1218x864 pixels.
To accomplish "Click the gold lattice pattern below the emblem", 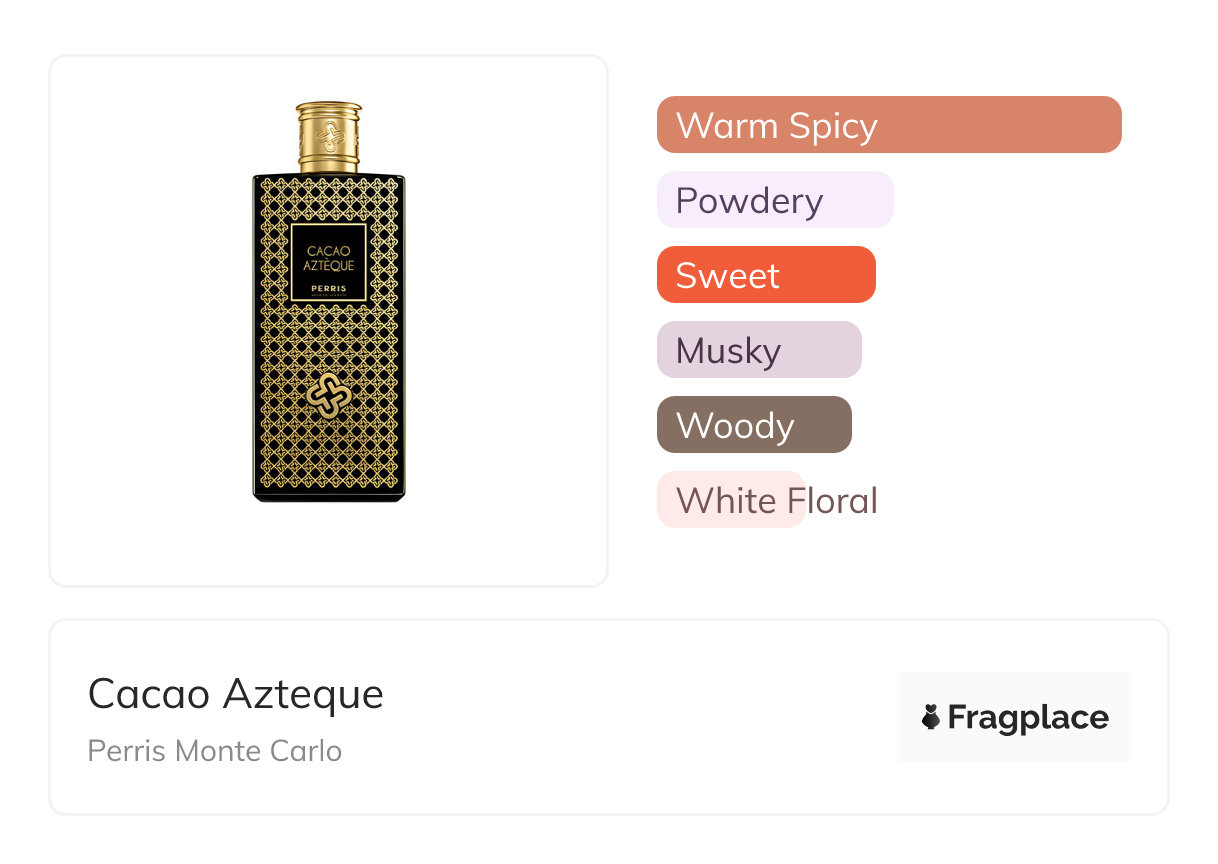I will pyautogui.click(x=329, y=455).
